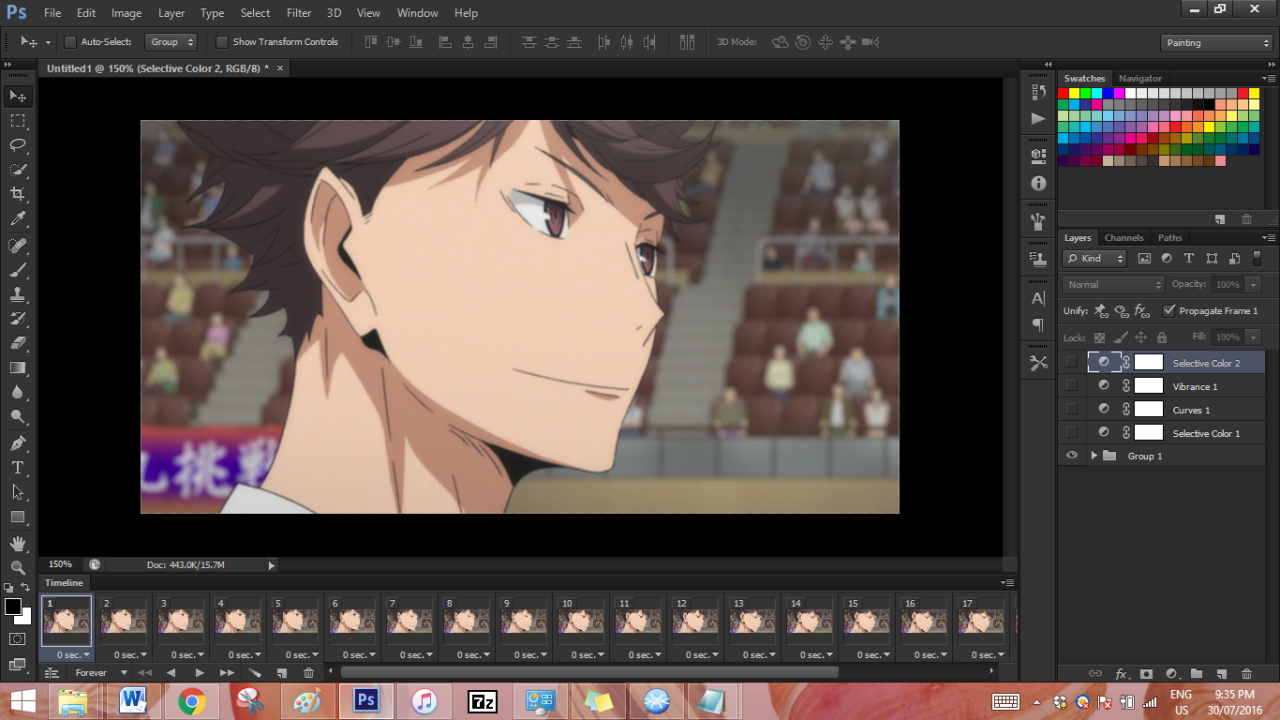Pick the red swatch in Swatches
The width and height of the screenshot is (1280, 720).
1064,93
